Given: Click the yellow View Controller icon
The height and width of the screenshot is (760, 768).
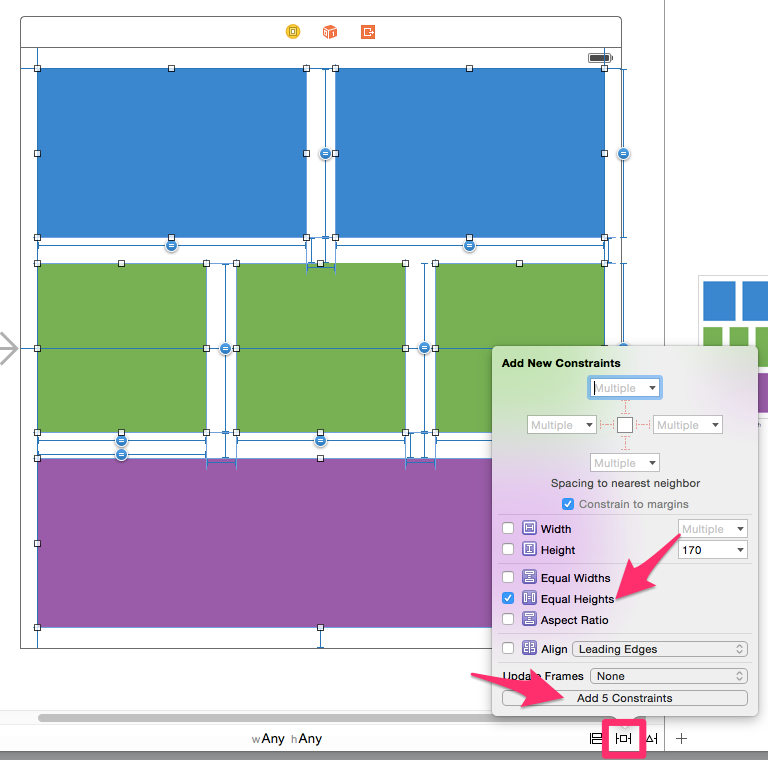Looking at the screenshot, I should 293,32.
